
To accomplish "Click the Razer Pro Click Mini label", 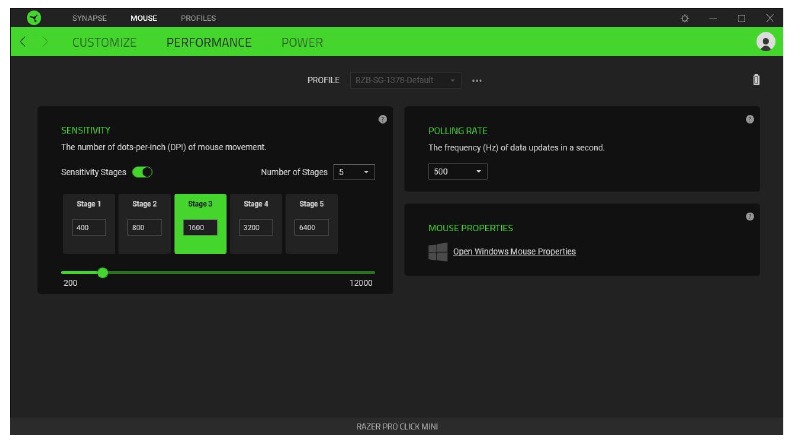I will click(397, 427).
